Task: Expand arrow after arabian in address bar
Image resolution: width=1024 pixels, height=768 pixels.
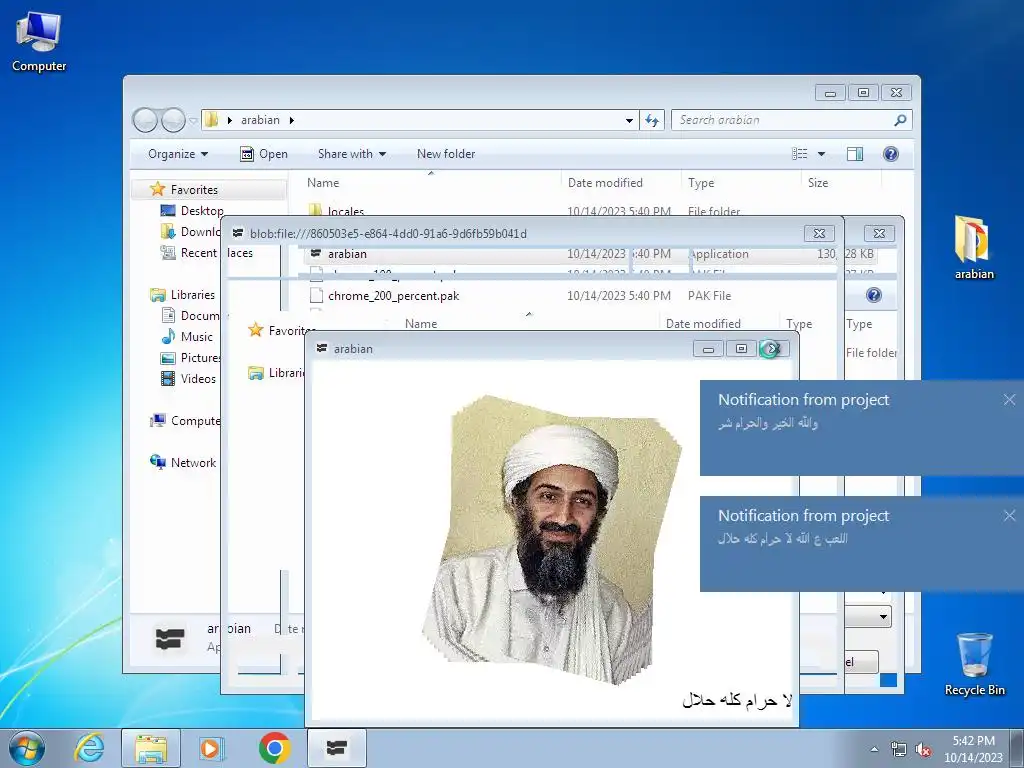Action: (291, 120)
